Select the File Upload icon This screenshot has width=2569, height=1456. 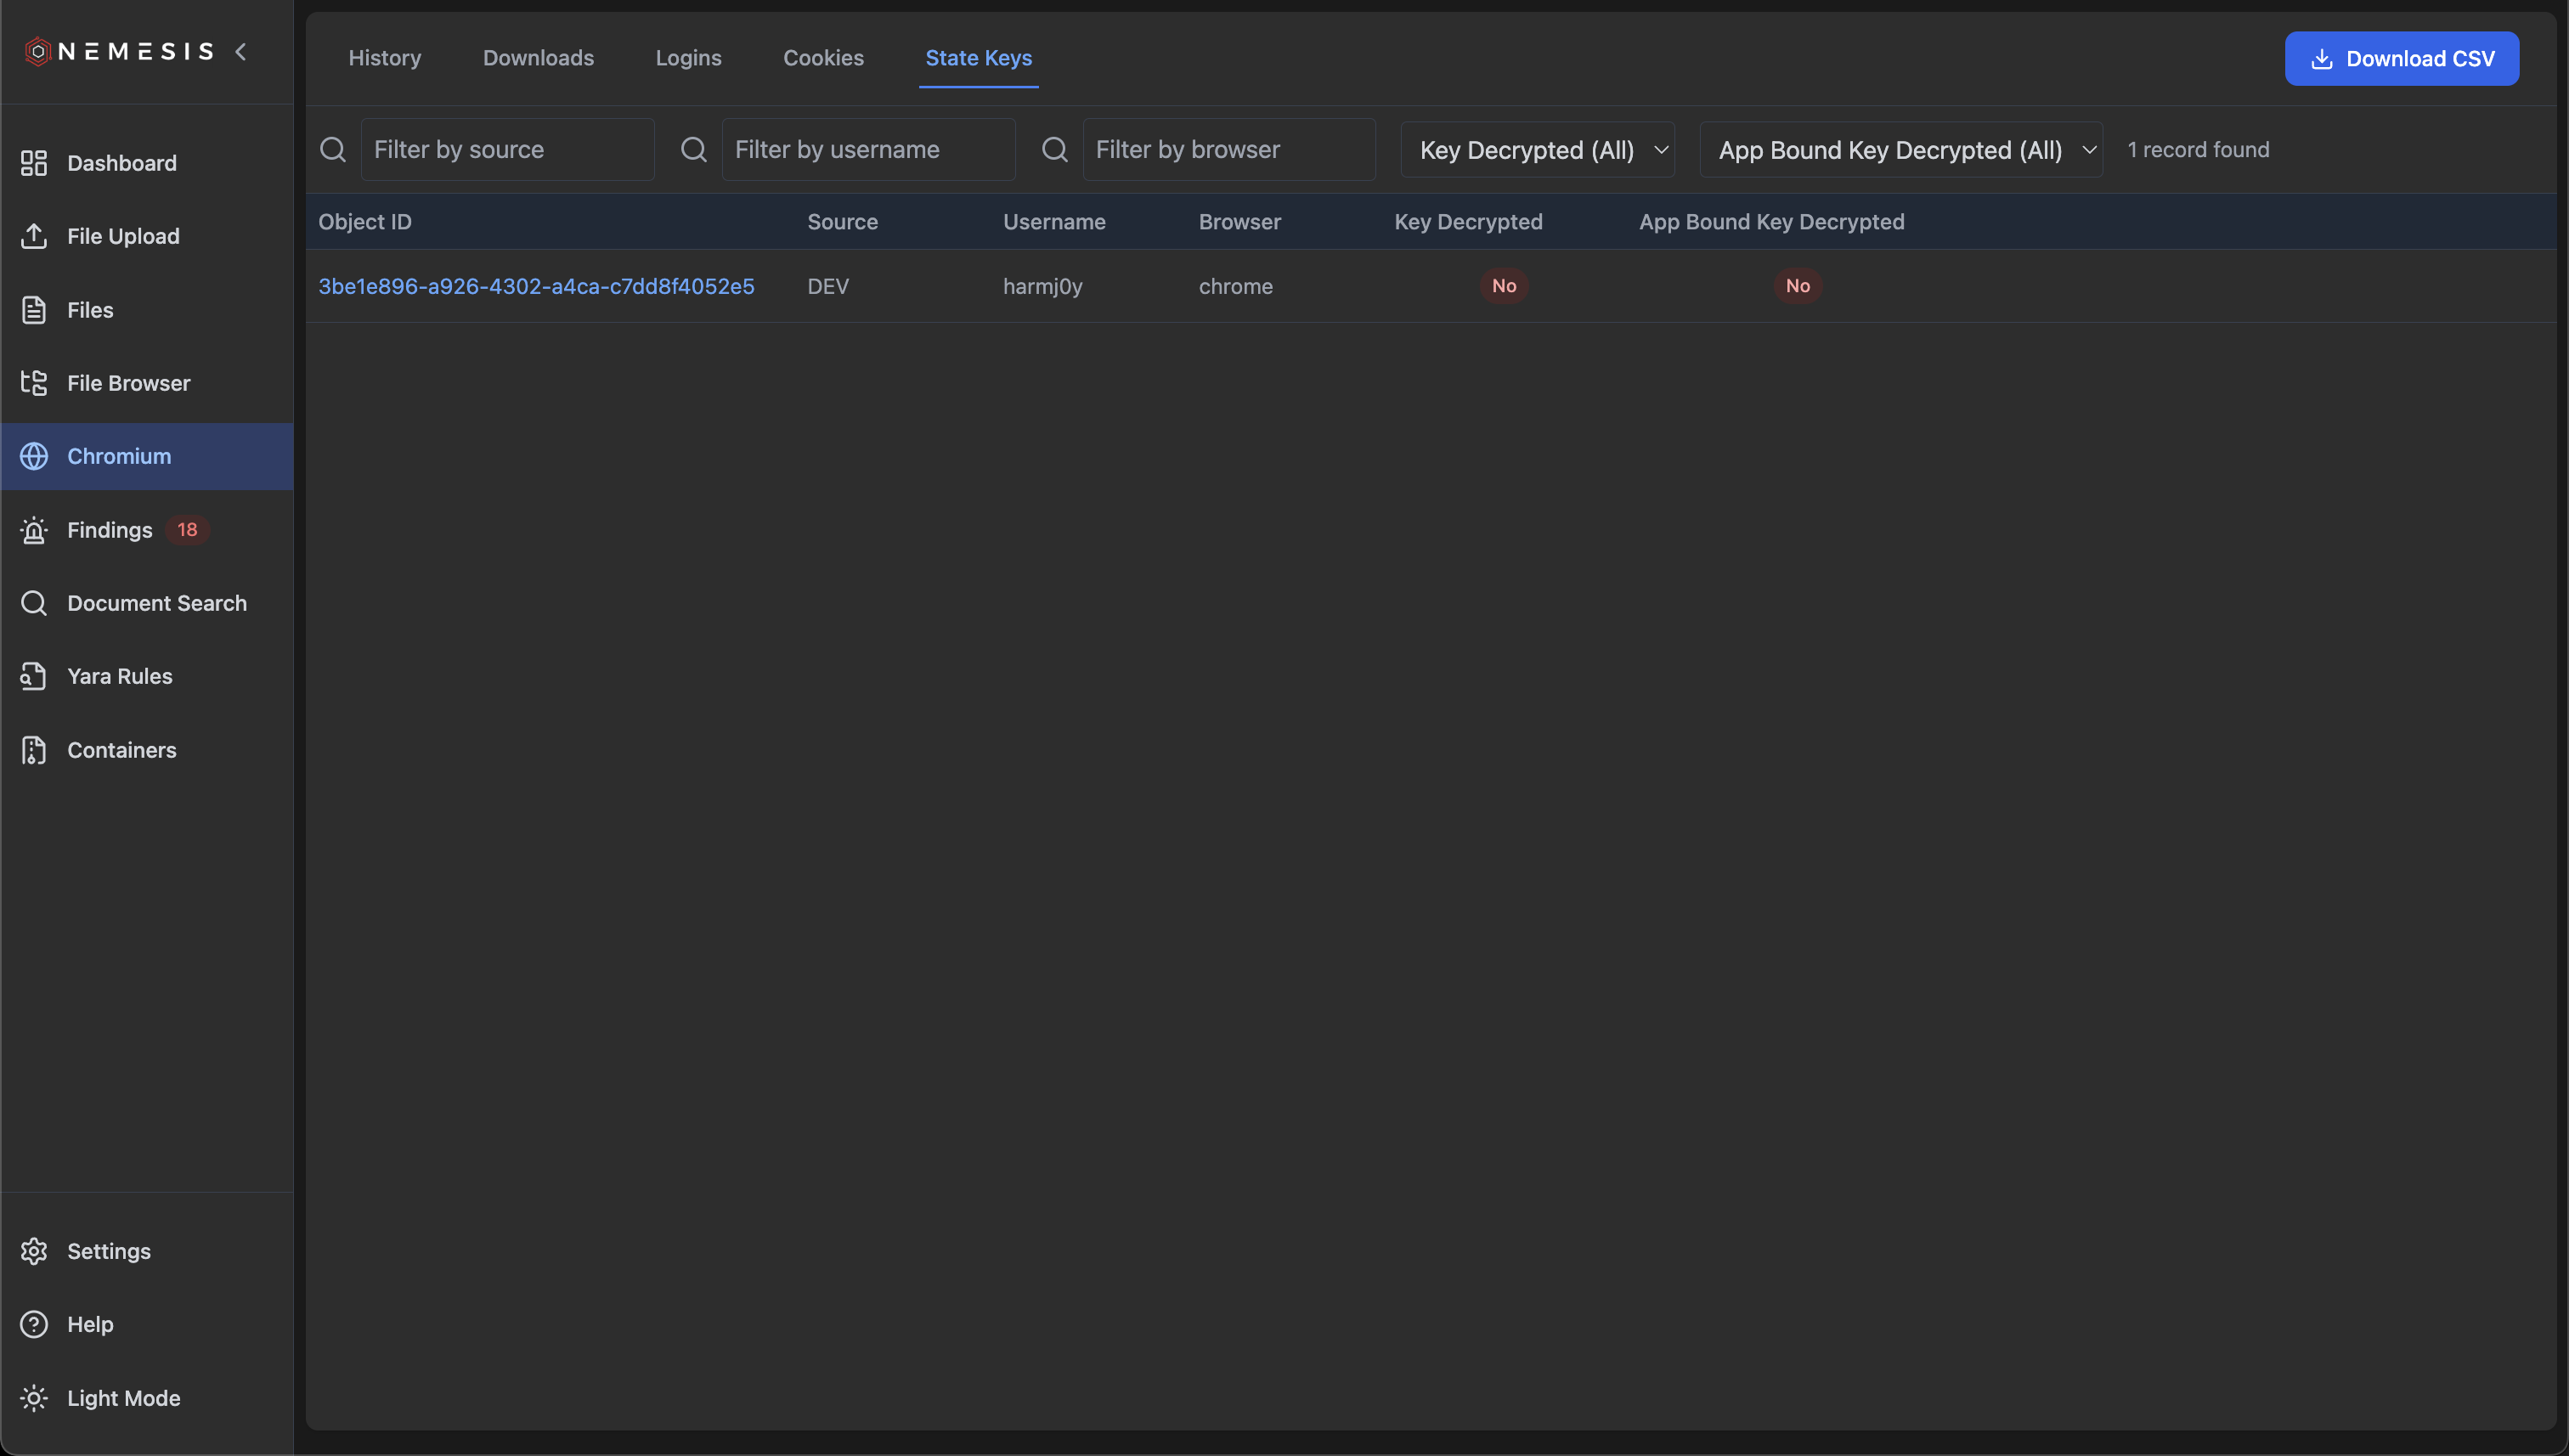(34, 236)
